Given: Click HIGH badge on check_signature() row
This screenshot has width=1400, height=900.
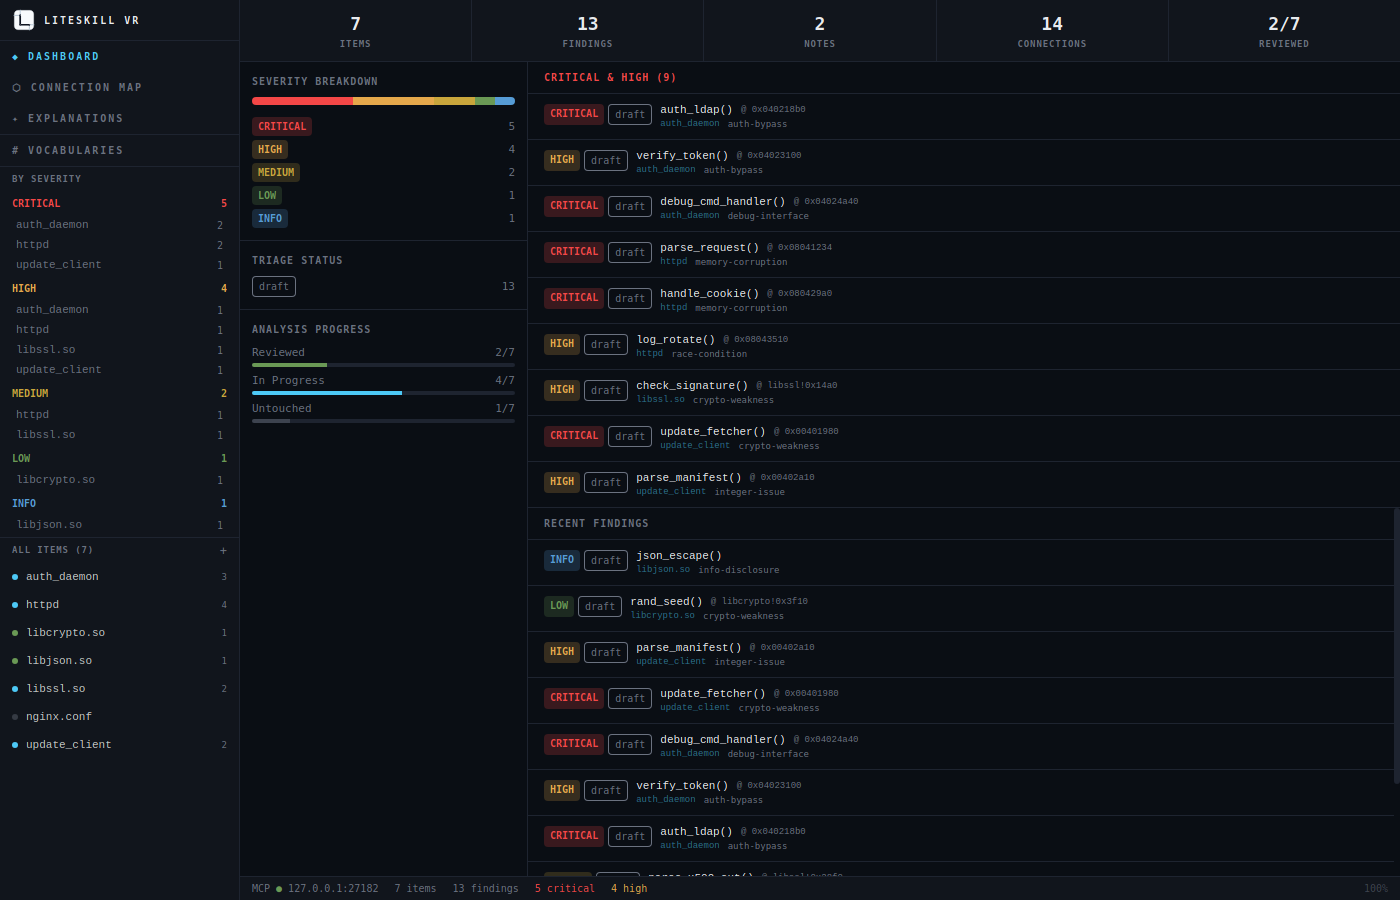Looking at the screenshot, I should [562, 390].
